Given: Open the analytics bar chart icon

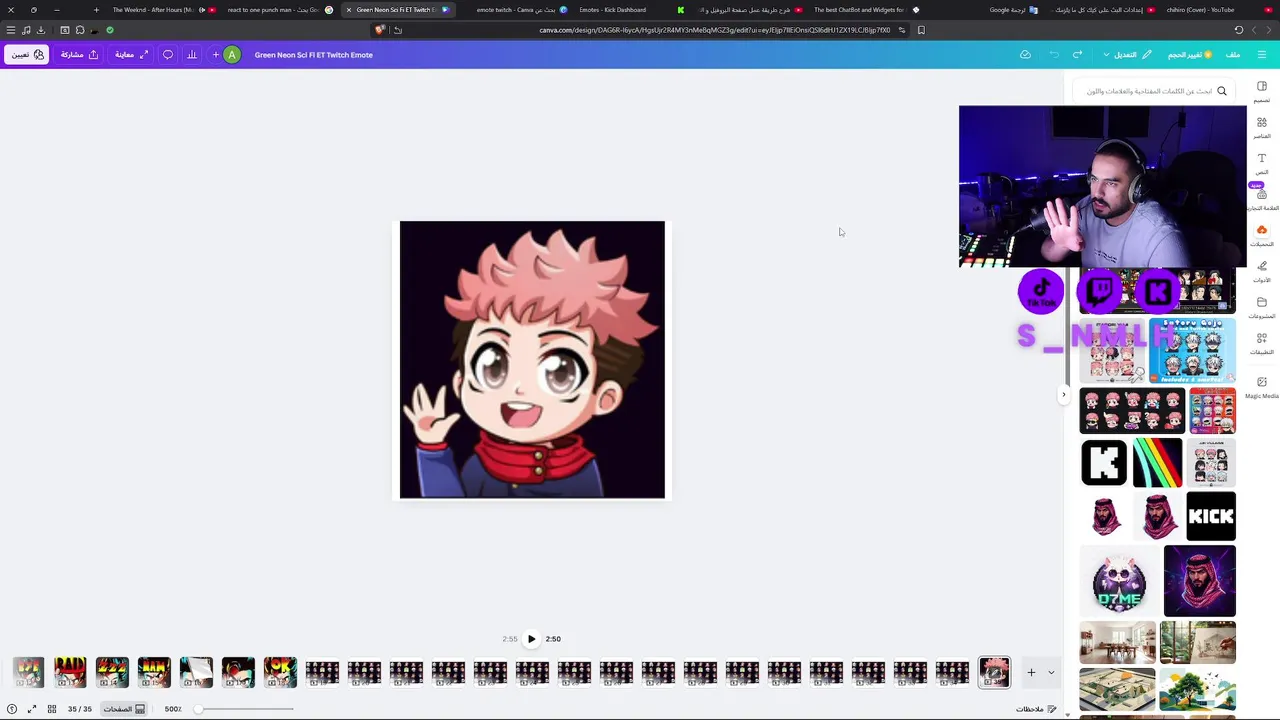Looking at the screenshot, I should [x=192, y=55].
